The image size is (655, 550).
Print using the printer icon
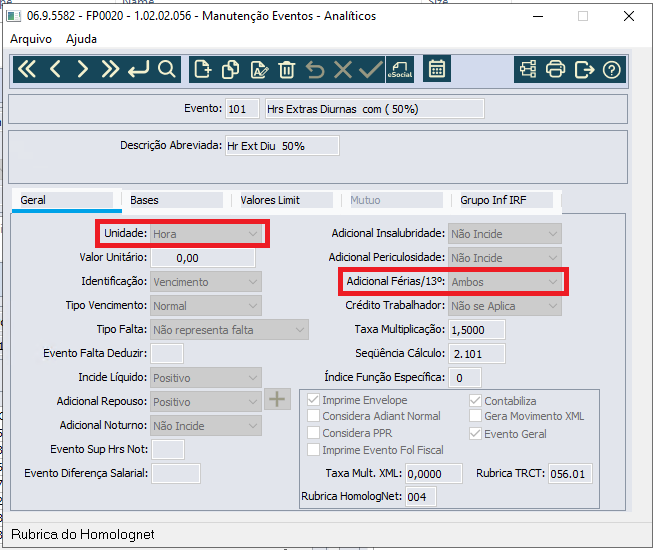[x=556, y=69]
